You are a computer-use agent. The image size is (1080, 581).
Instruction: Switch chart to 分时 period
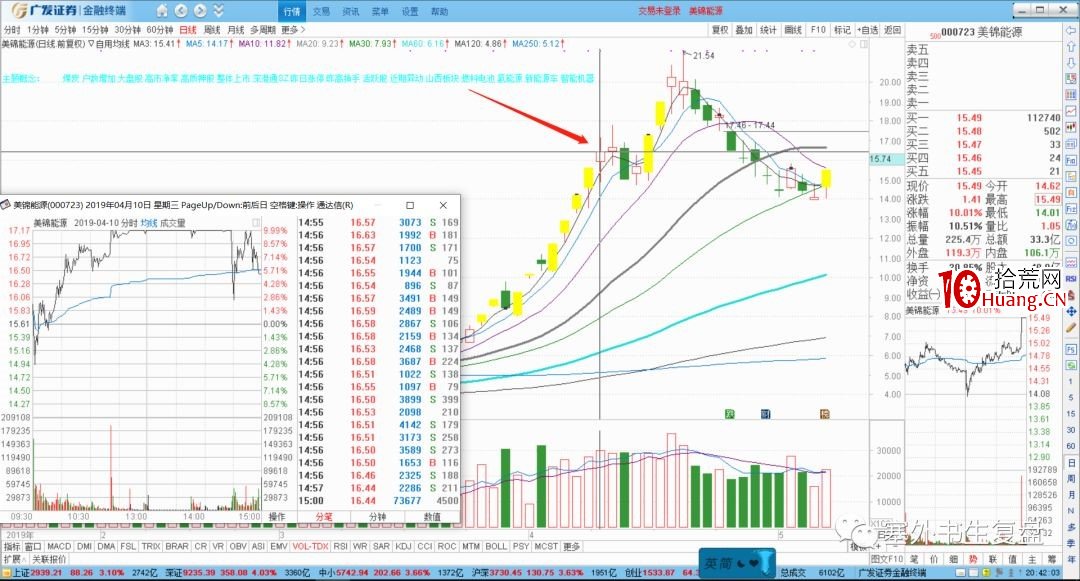tap(12, 30)
